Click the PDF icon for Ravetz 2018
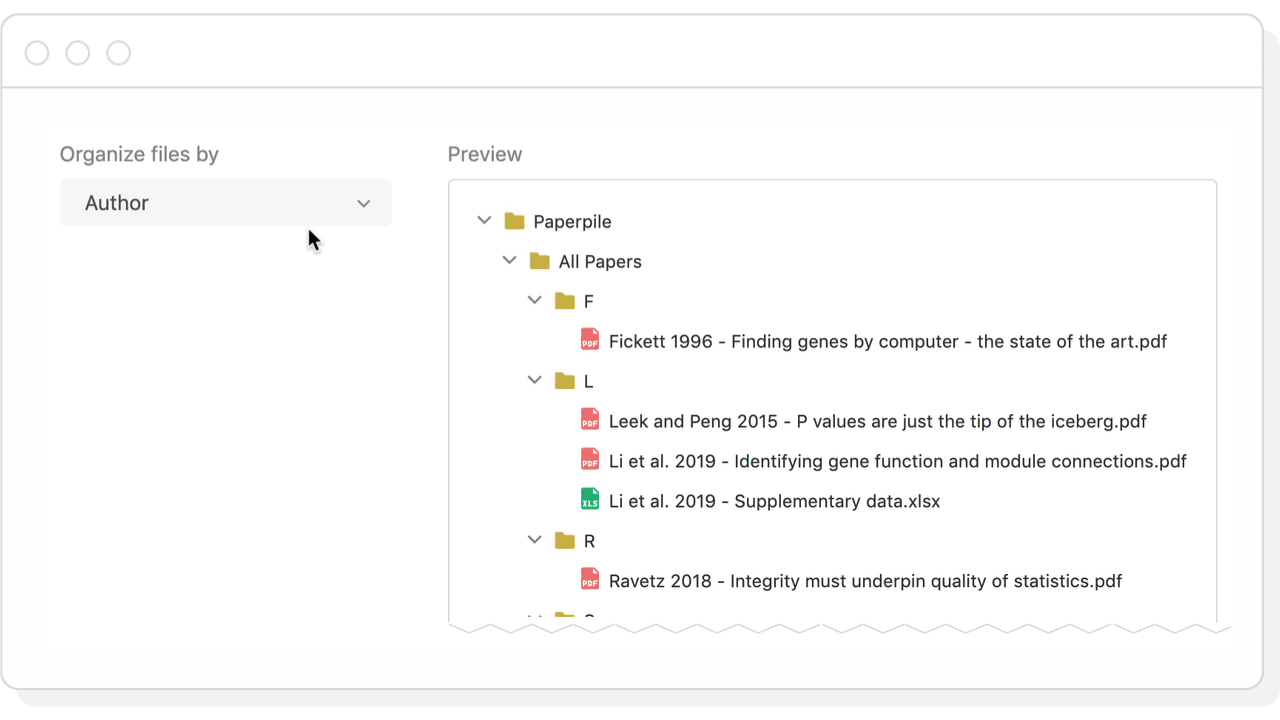1280x720 pixels. pyautogui.click(x=589, y=580)
